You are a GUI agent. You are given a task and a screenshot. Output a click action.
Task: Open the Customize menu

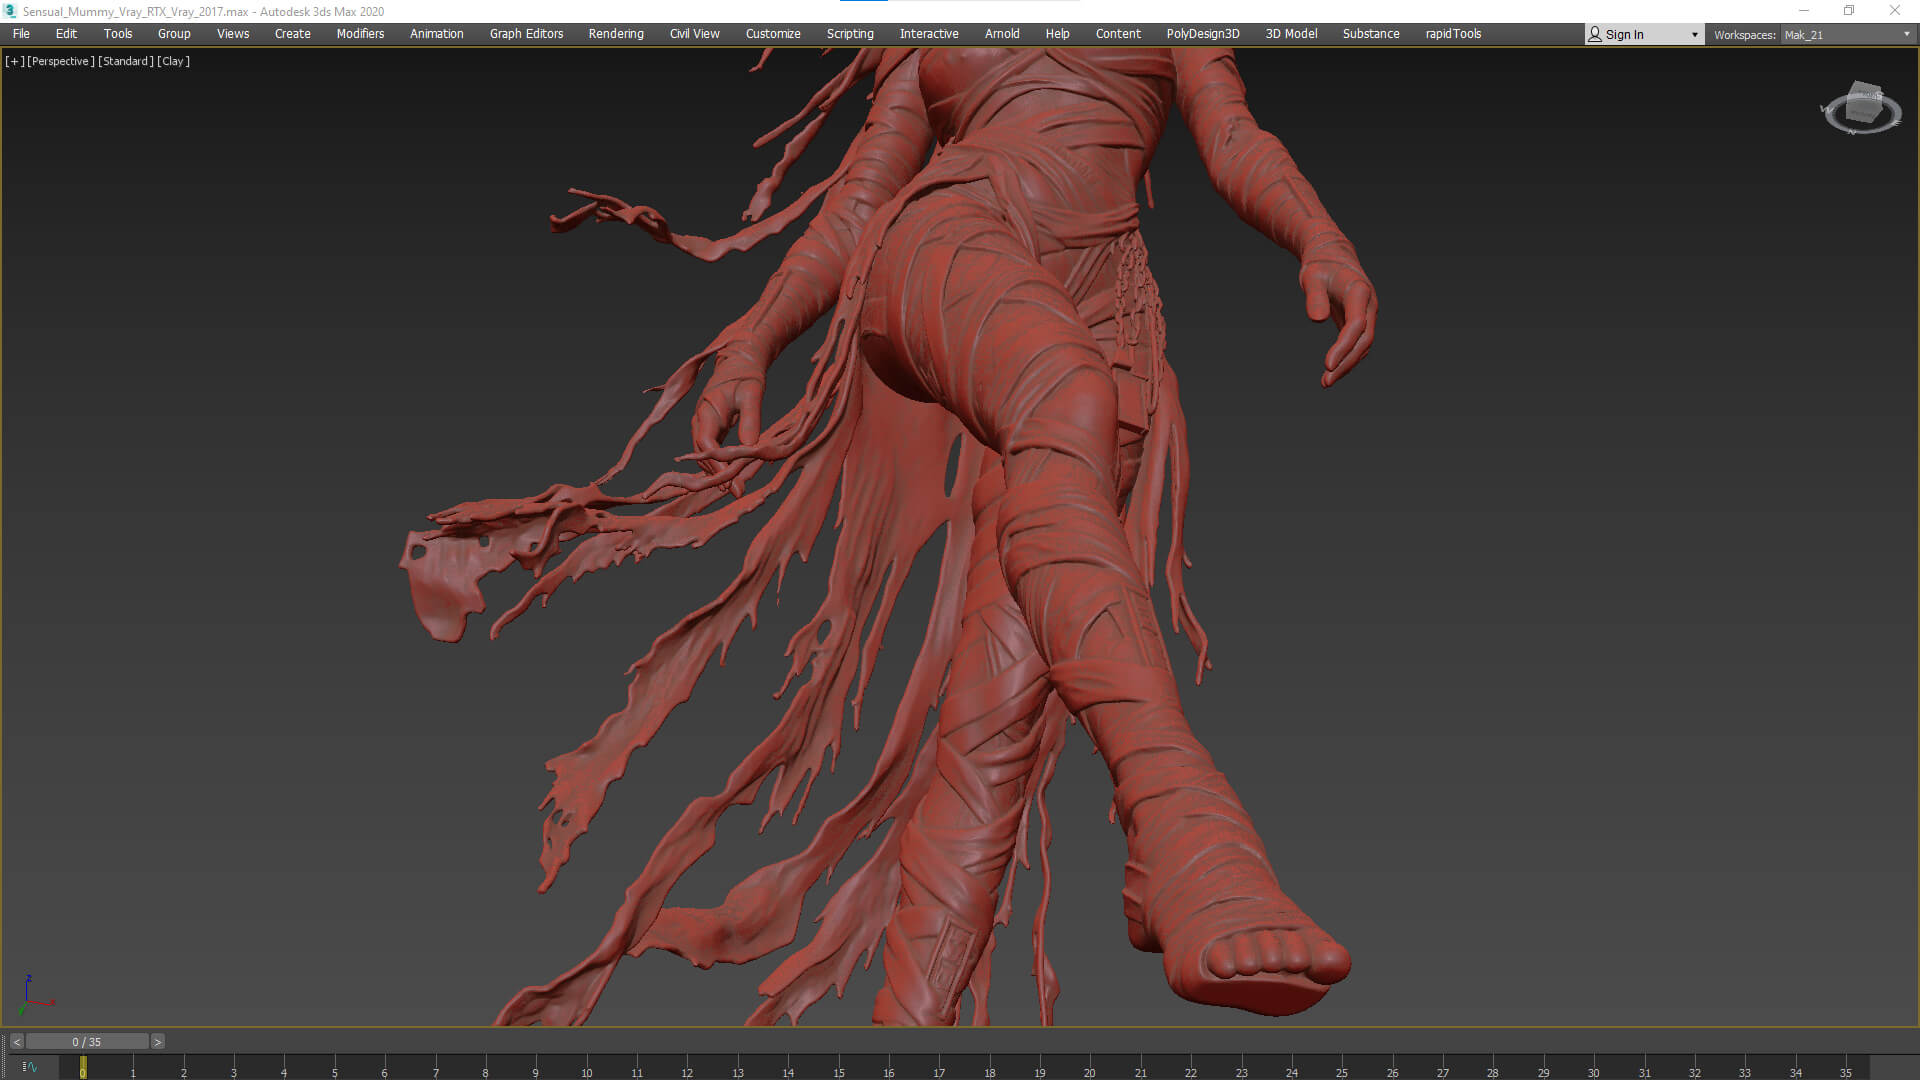(x=773, y=34)
